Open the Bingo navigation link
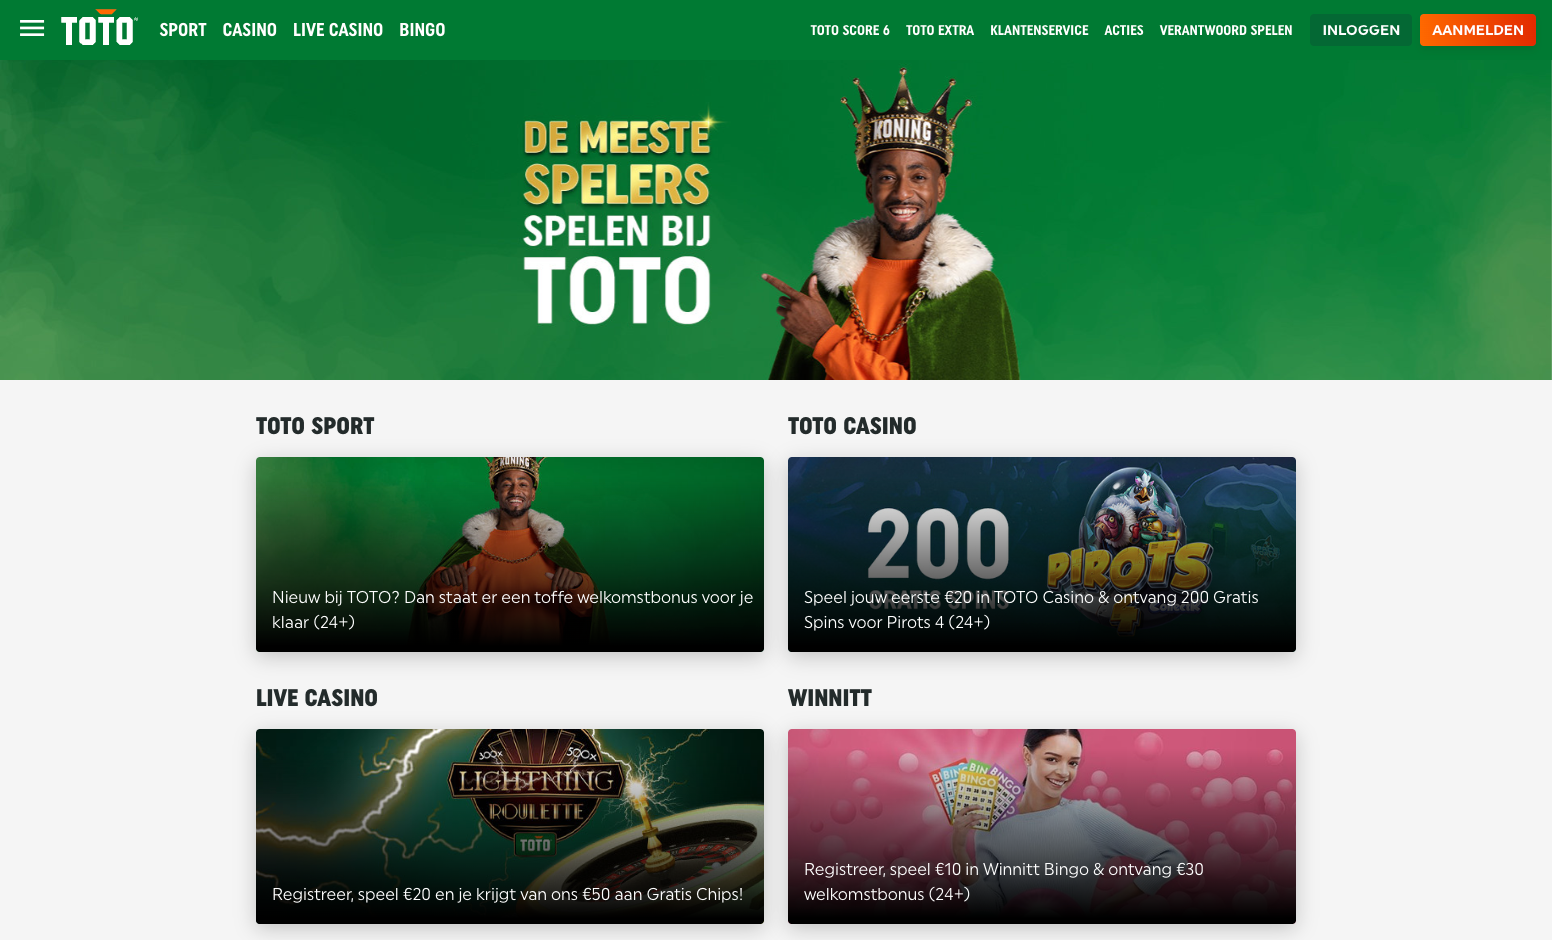The width and height of the screenshot is (1552, 940). 422,30
